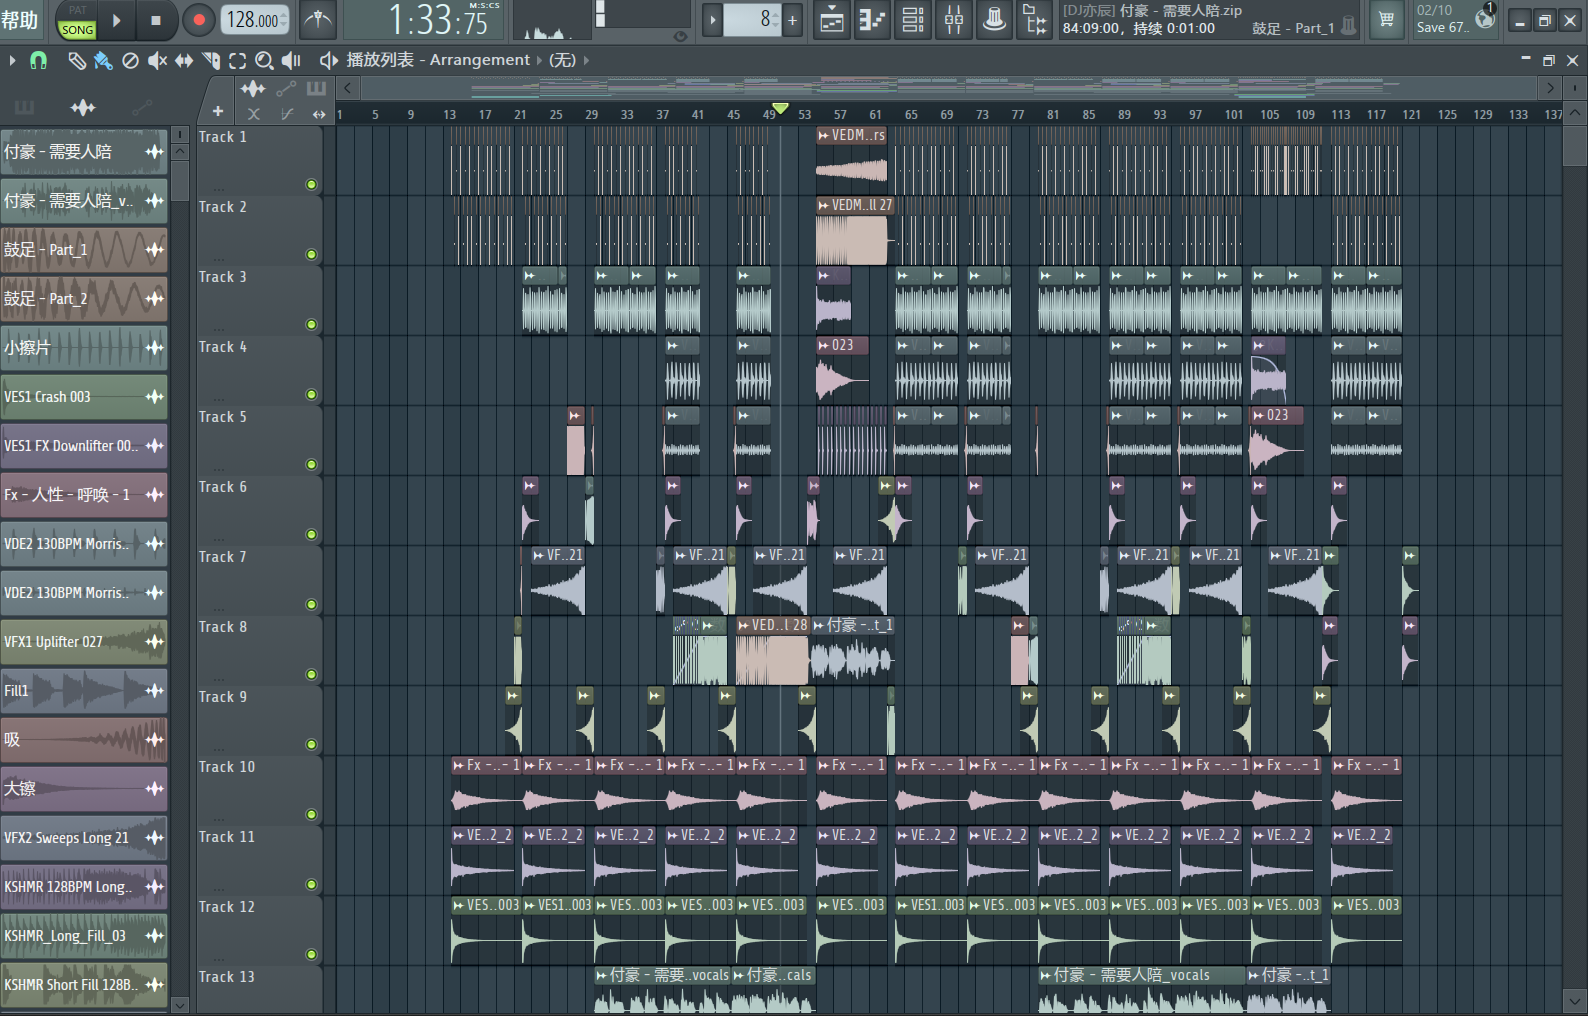
Task: Open the Mixer window
Action: (x=954, y=20)
